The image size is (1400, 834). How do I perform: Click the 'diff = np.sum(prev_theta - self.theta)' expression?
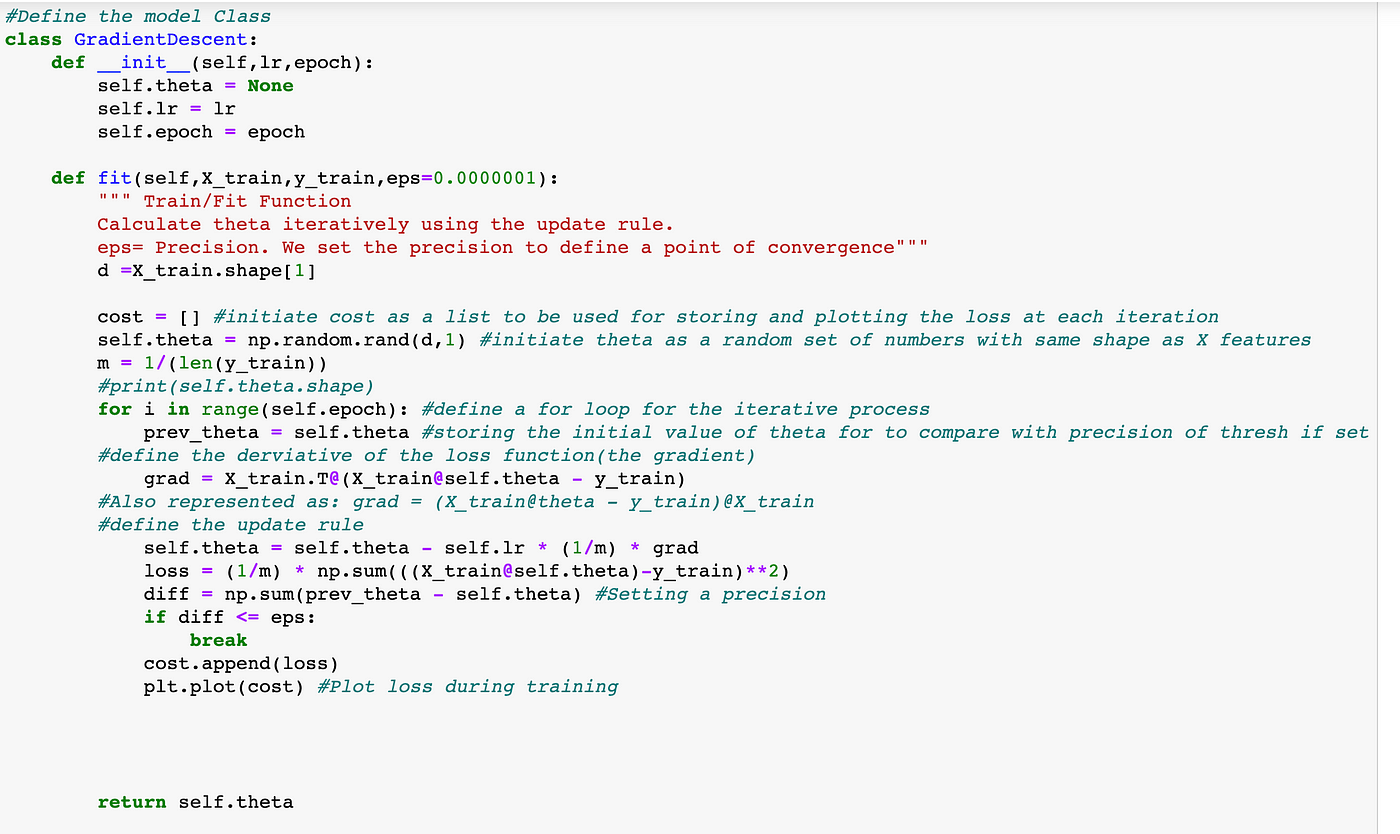[364, 593]
